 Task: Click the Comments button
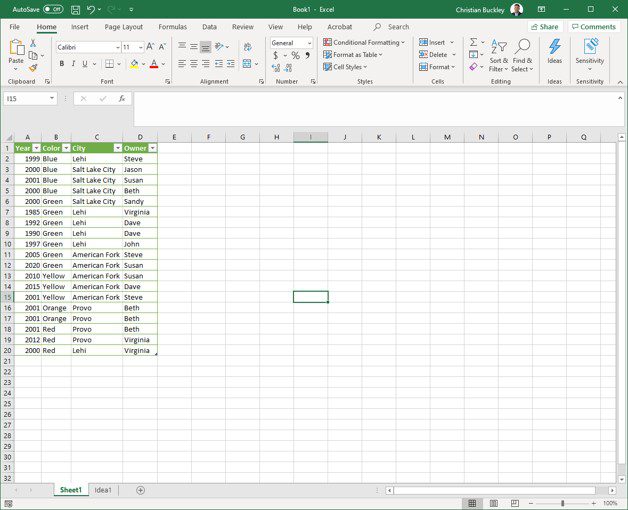coord(593,27)
